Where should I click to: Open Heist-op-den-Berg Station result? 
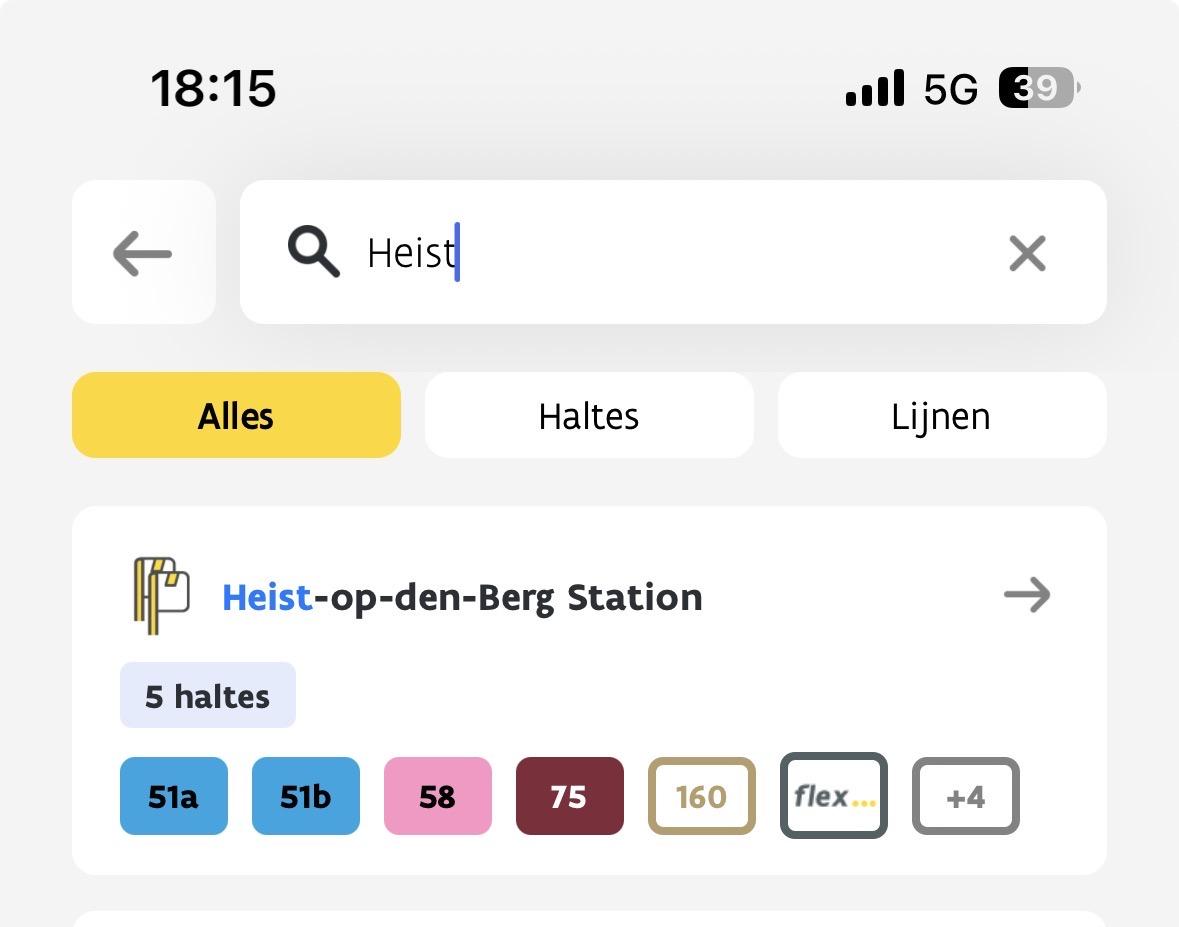[462, 597]
